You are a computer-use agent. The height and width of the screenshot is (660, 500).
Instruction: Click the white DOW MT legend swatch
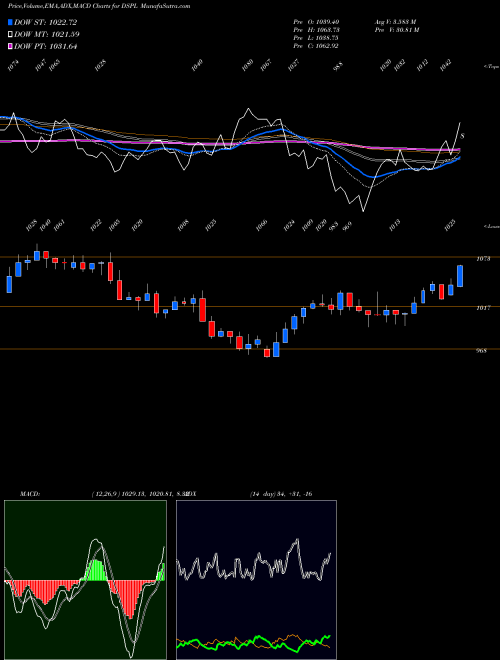pyautogui.click(x=11, y=35)
